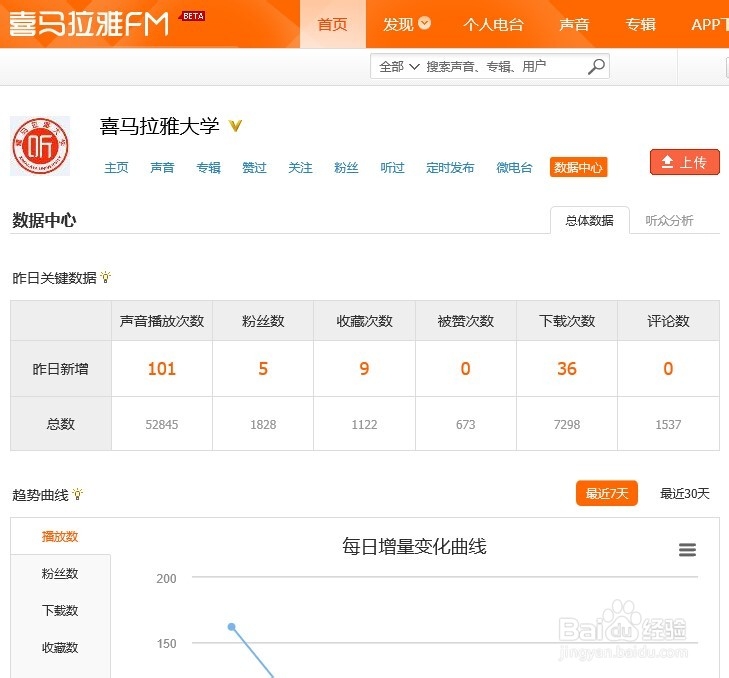Click the search magnifier icon
The height and width of the screenshot is (678, 729).
click(596, 66)
